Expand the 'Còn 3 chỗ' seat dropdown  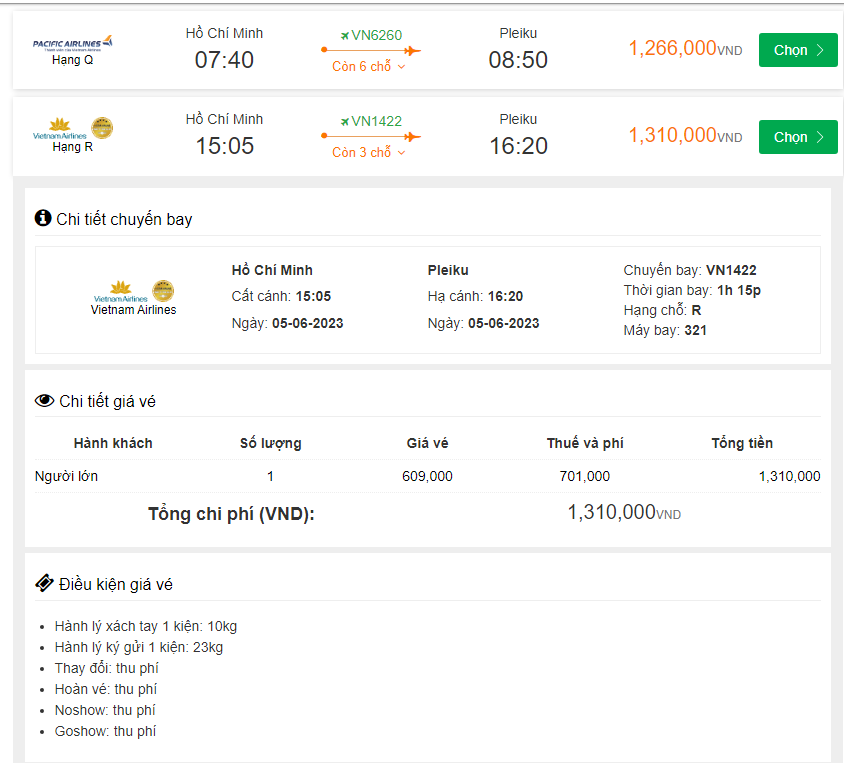pyautogui.click(x=369, y=153)
